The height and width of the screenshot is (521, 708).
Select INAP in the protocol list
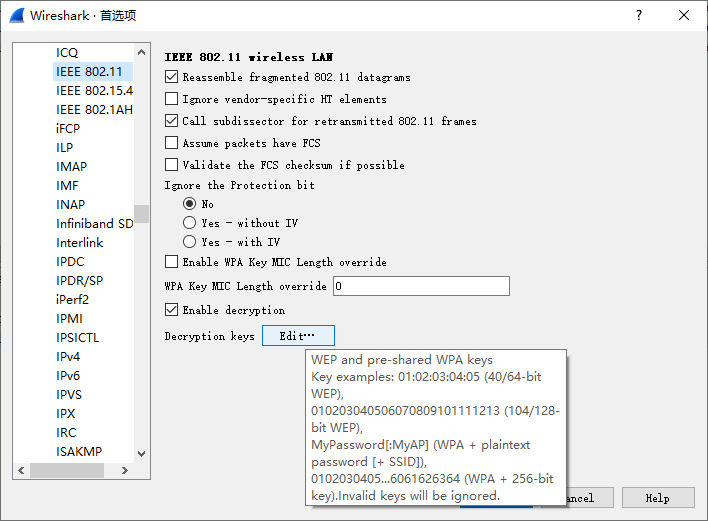70,205
